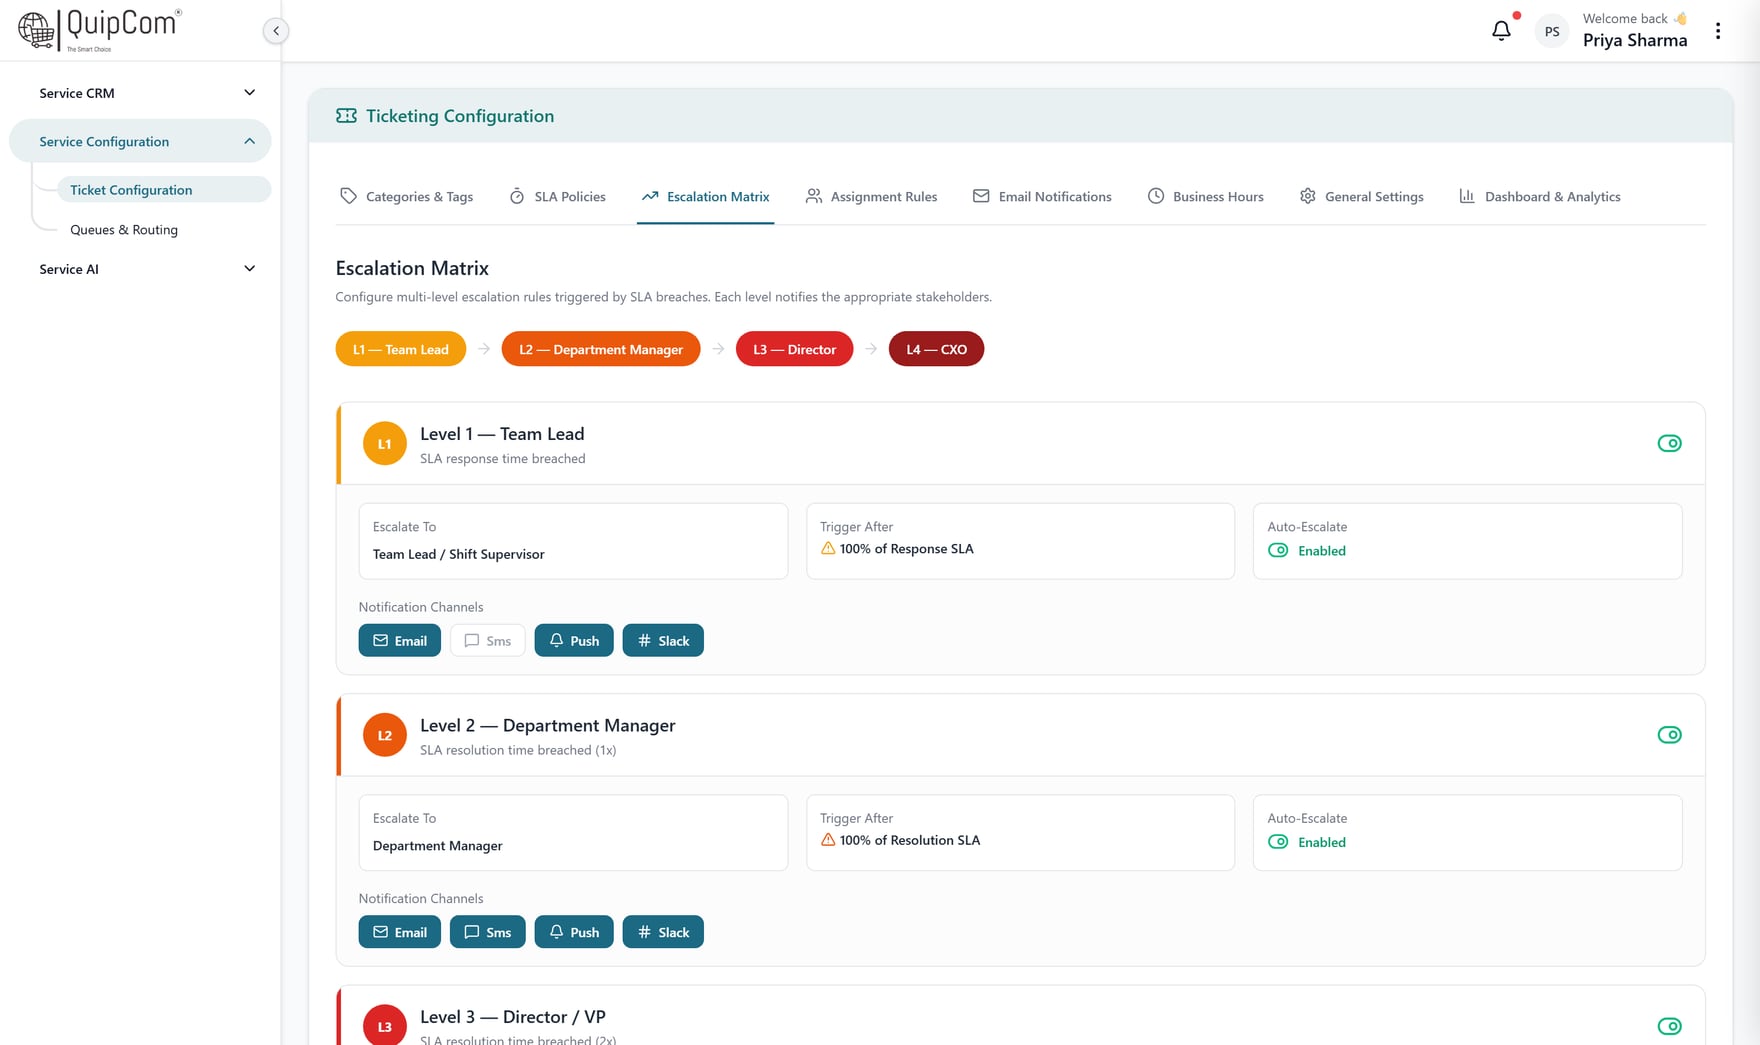Image resolution: width=1760 pixels, height=1045 pixels.
Task: Open the General Settings tab
Action: (x=1361, y=196)
